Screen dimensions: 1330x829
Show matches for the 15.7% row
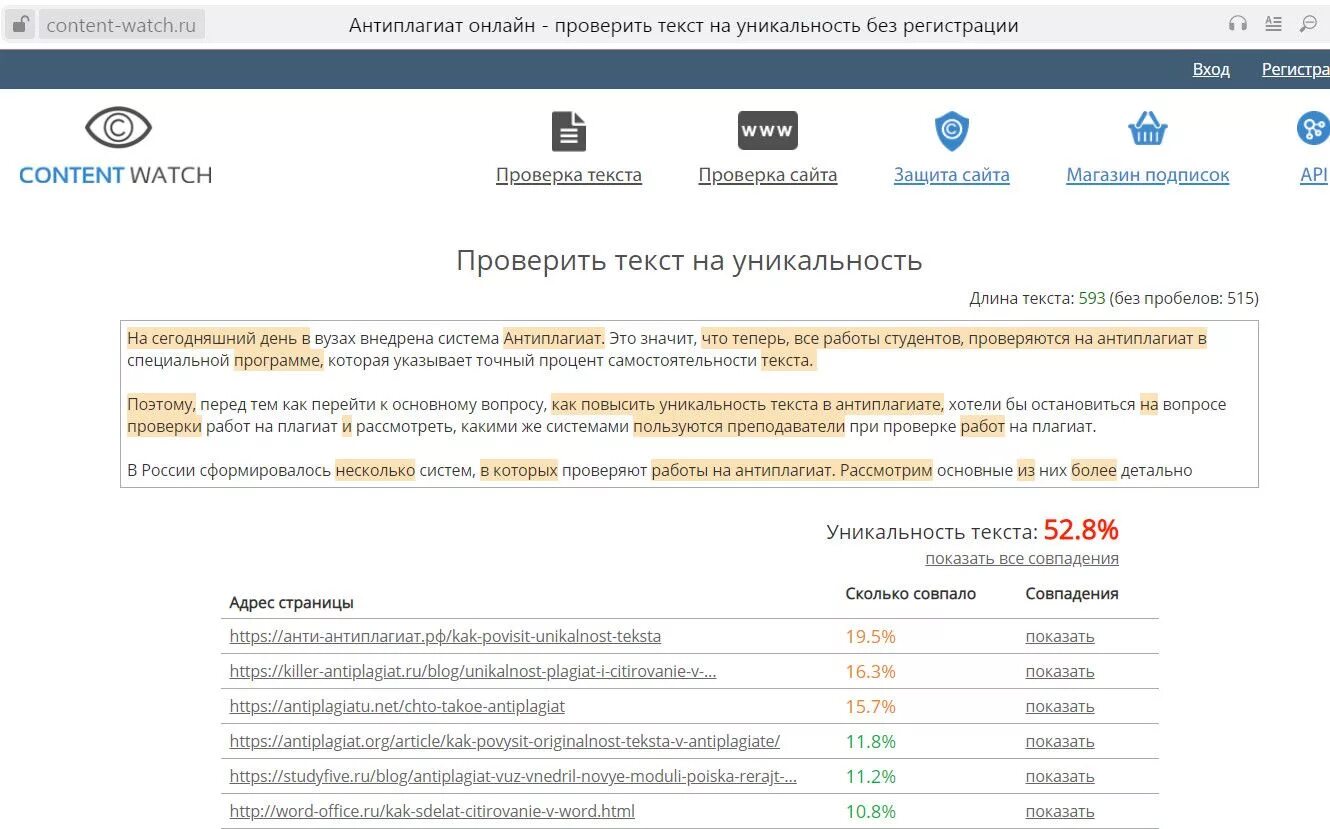coord(1060,706)
